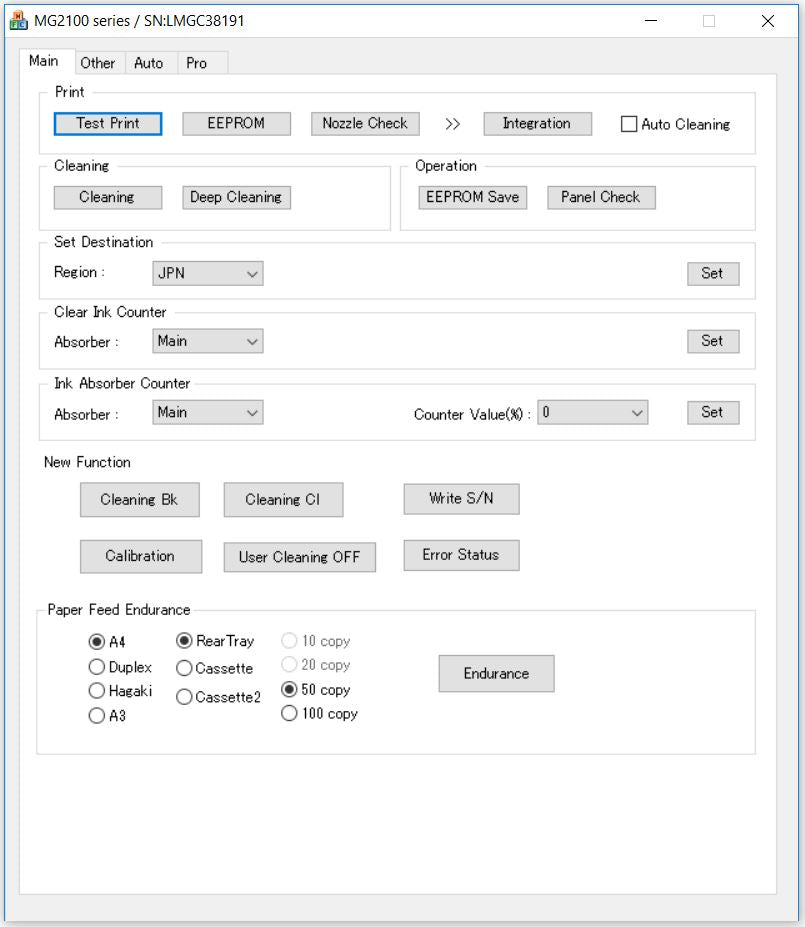Click the double-arrow beside Nozzle Check
The width and height of the screenshot is (805, 927).
453,124
